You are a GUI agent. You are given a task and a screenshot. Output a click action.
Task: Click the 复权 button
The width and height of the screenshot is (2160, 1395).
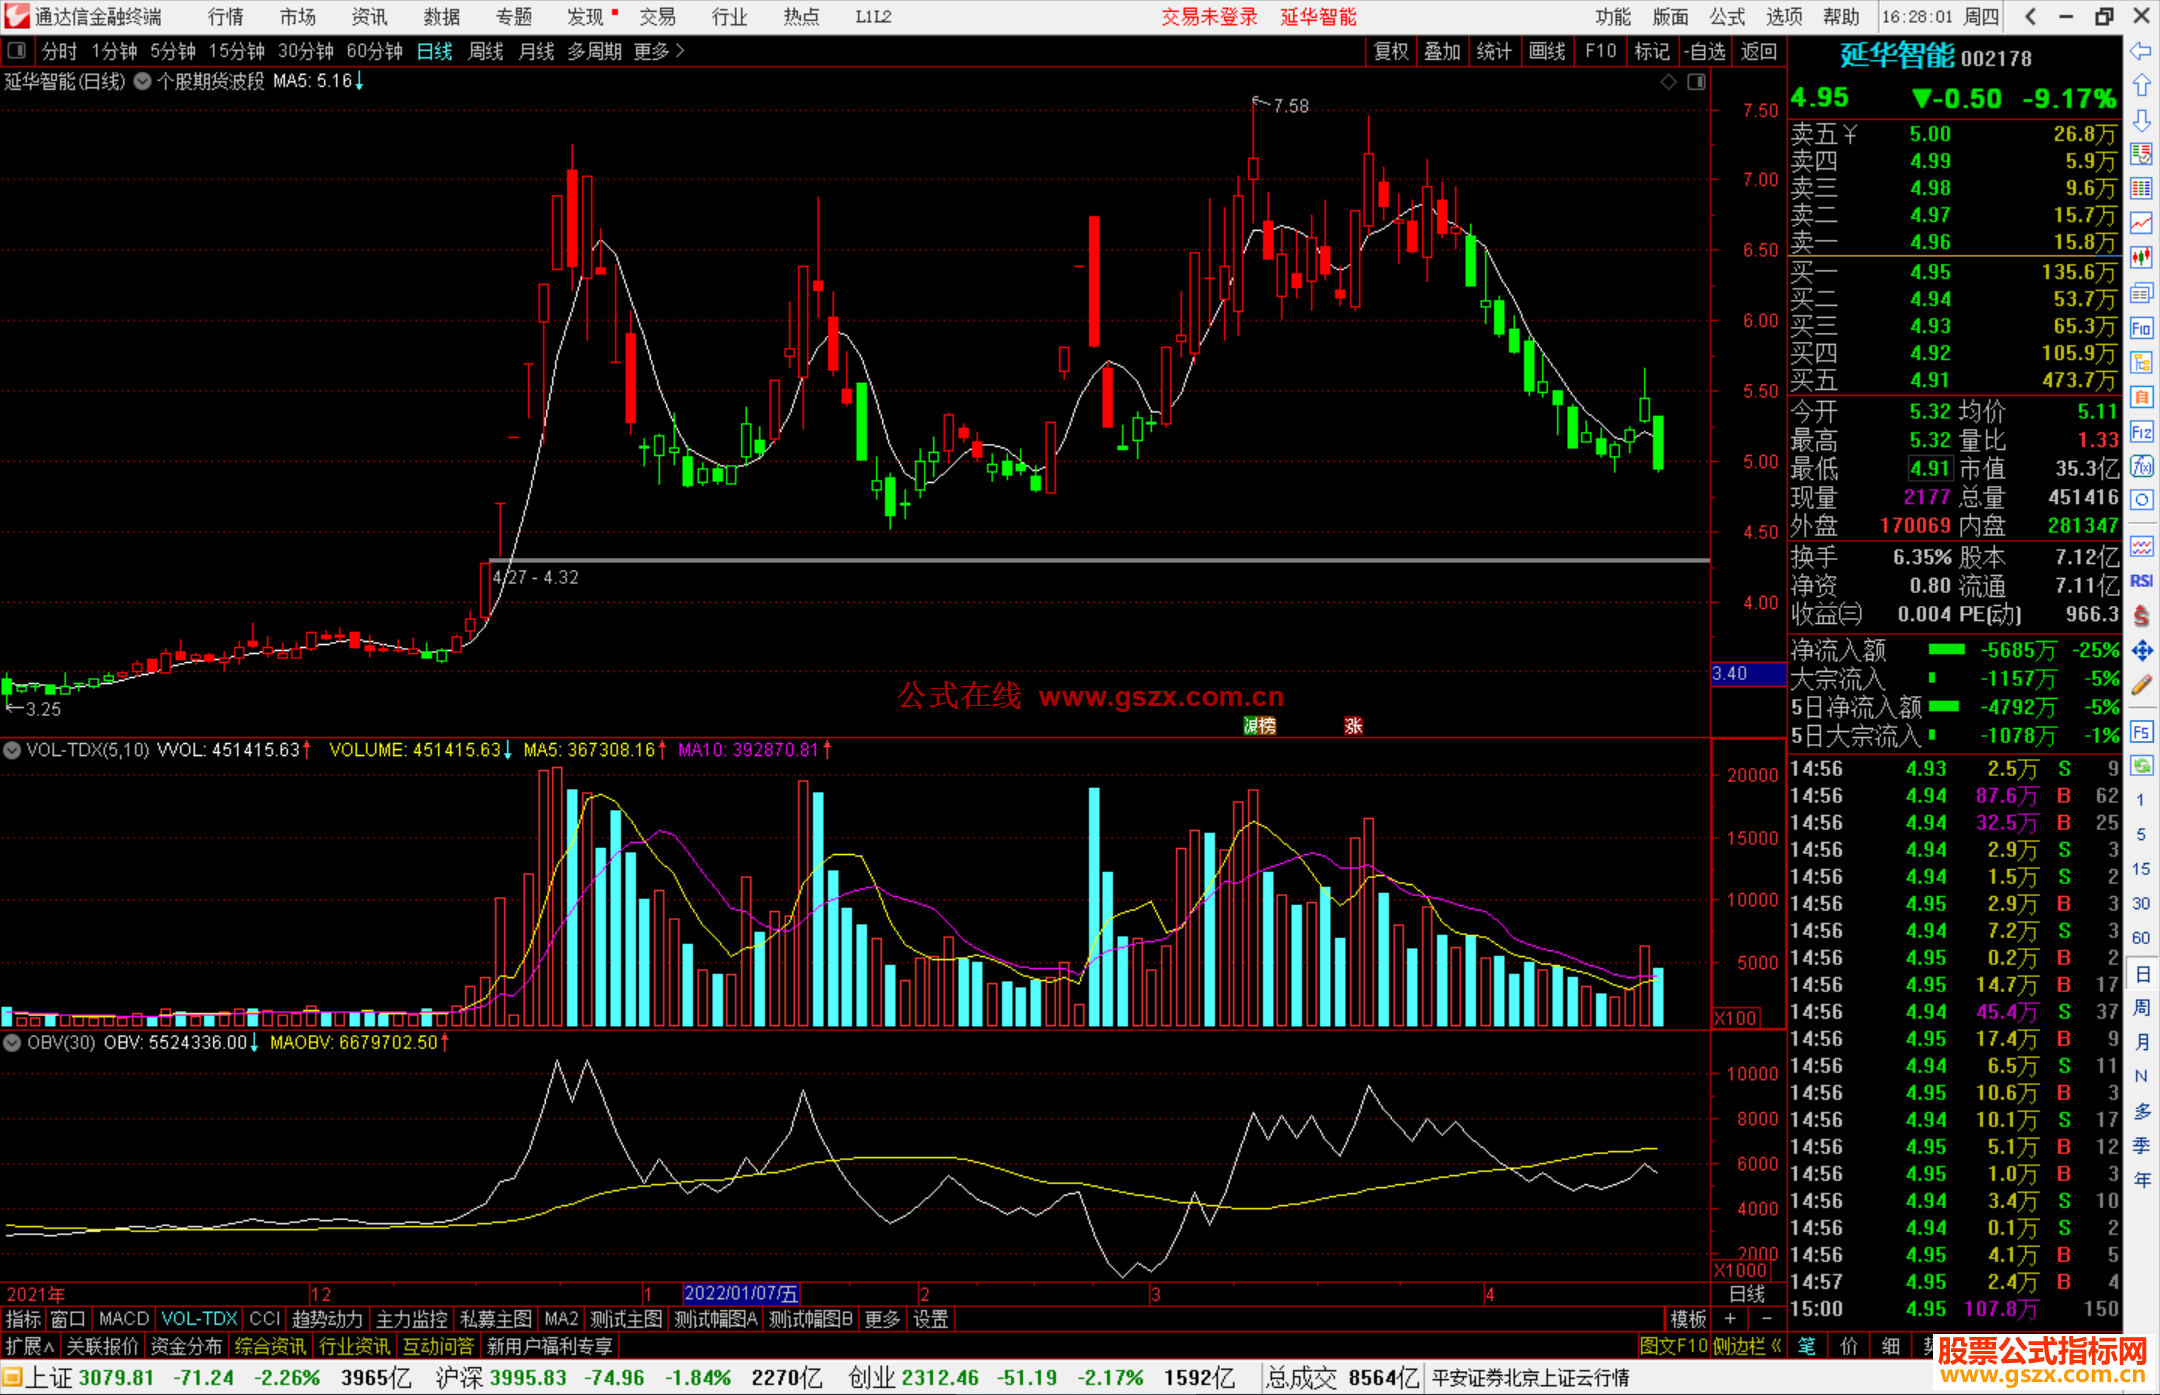click(x=1391, y=51)
